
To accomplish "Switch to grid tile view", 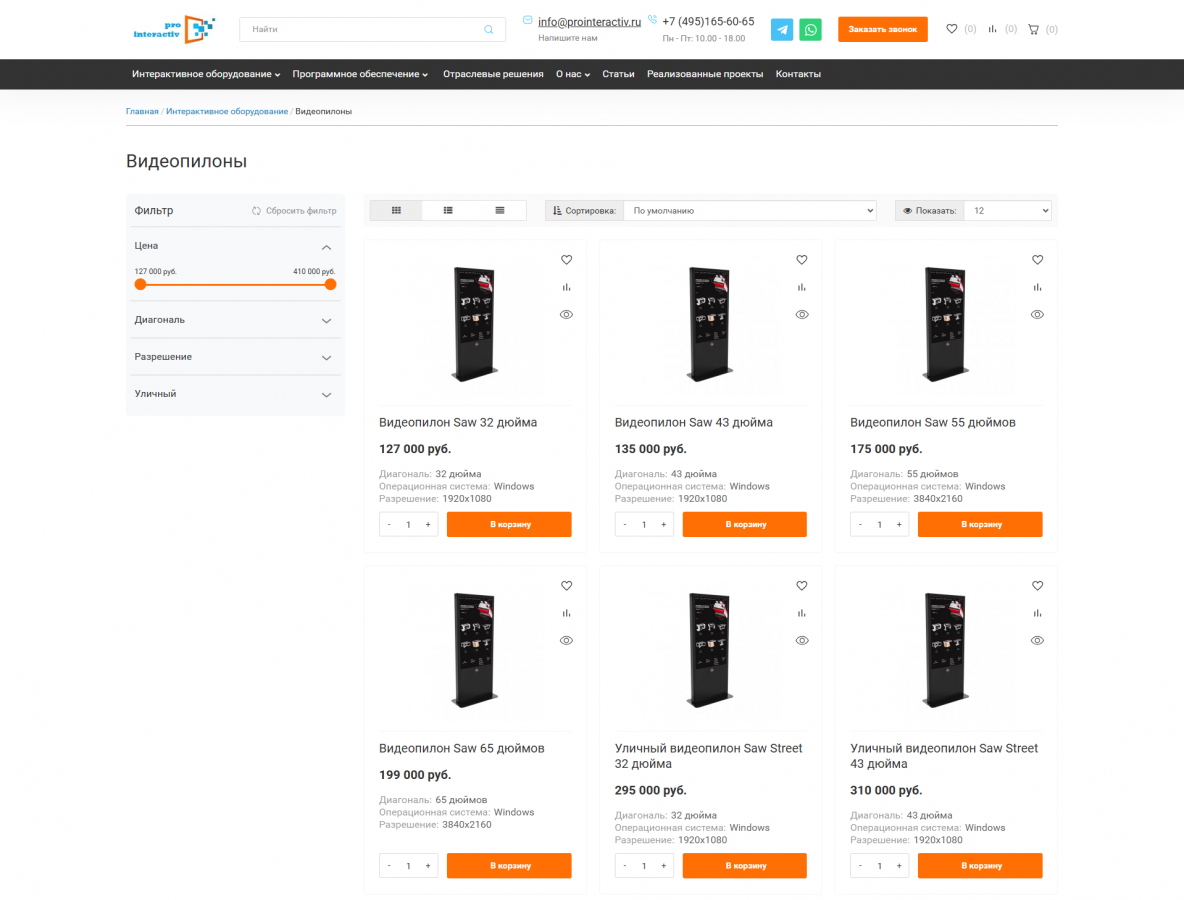I will [x=396, y=211].
